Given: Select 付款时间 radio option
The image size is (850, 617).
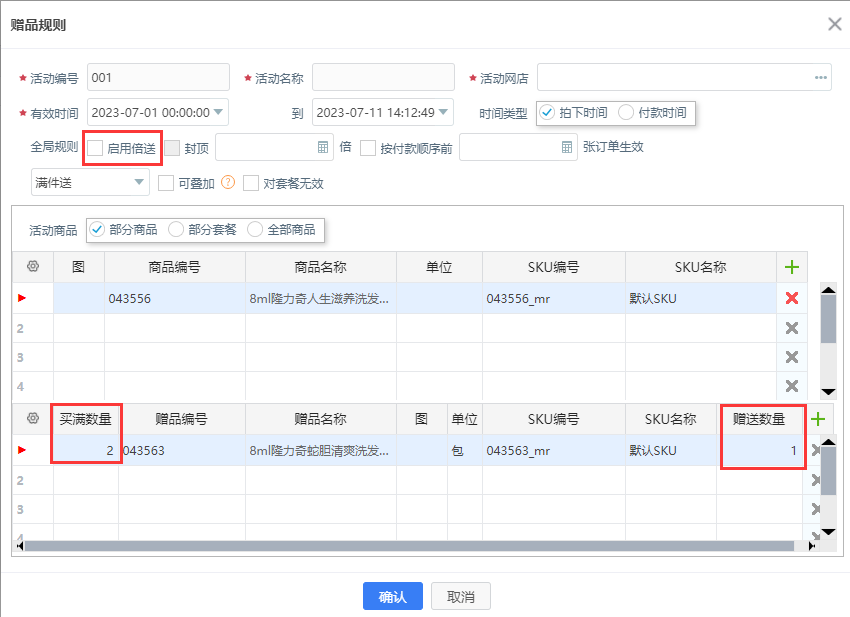Looking at the screenshot, I should [x=626, y=112].
